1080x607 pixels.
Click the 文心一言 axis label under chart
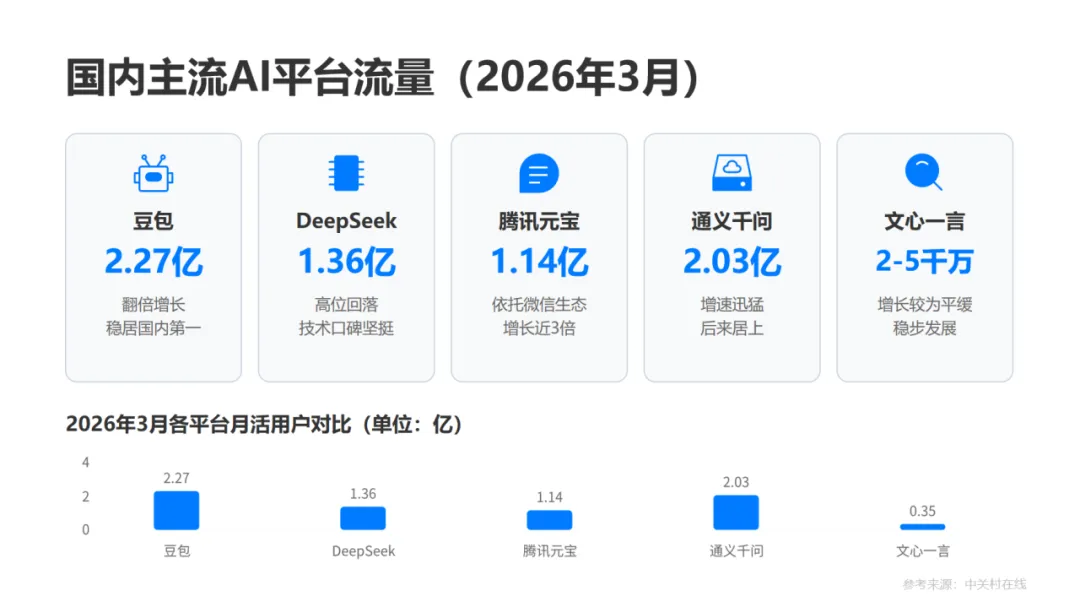click(x=923, y=551)
